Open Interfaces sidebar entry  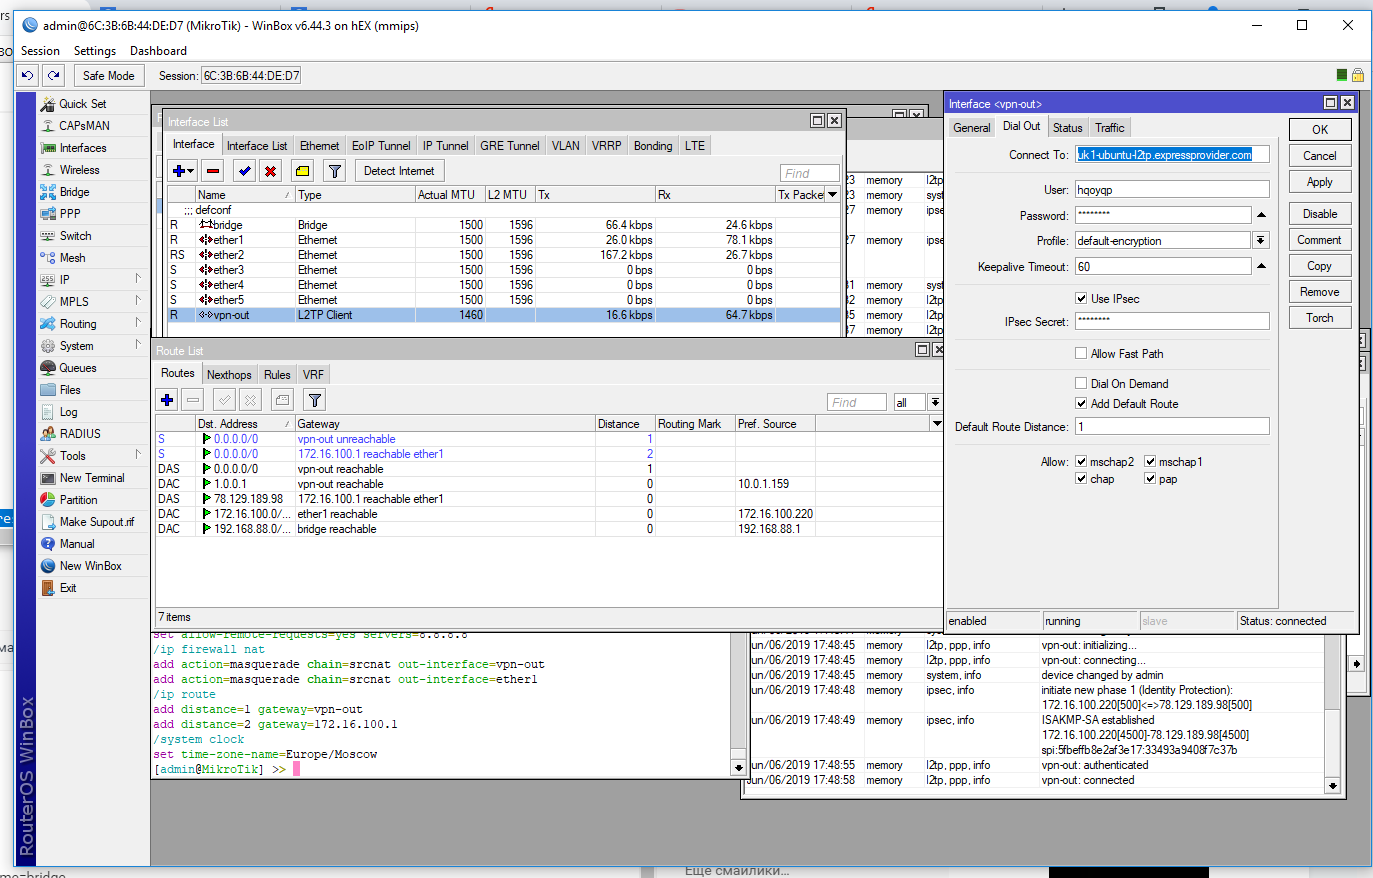82,148
